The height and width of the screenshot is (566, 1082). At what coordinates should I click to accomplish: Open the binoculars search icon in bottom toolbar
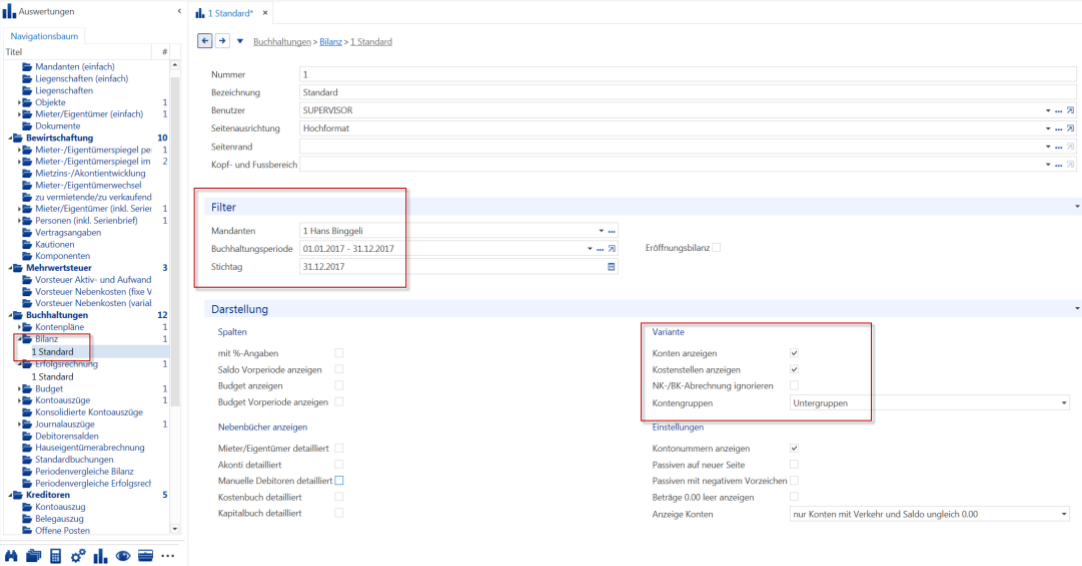click(11, 556)
